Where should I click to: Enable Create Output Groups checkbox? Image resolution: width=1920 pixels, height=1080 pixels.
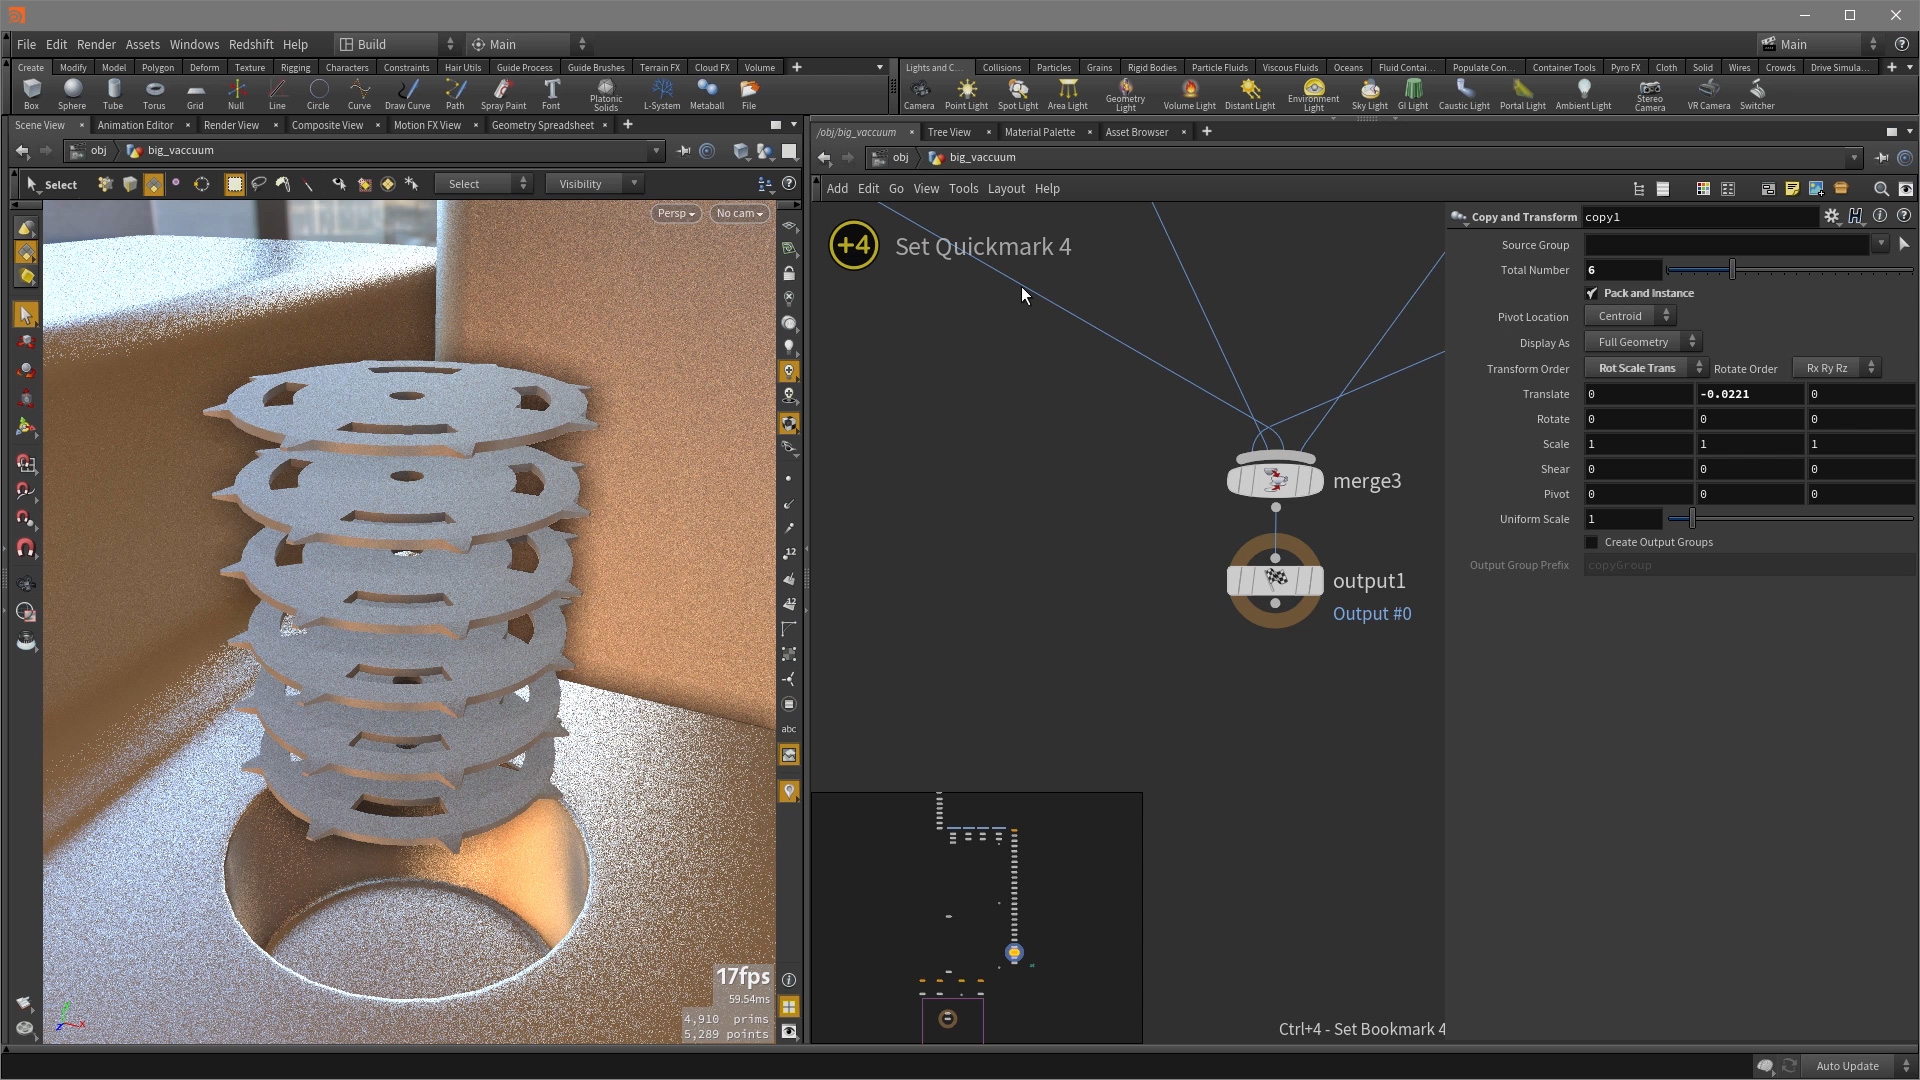(1592, 542)
